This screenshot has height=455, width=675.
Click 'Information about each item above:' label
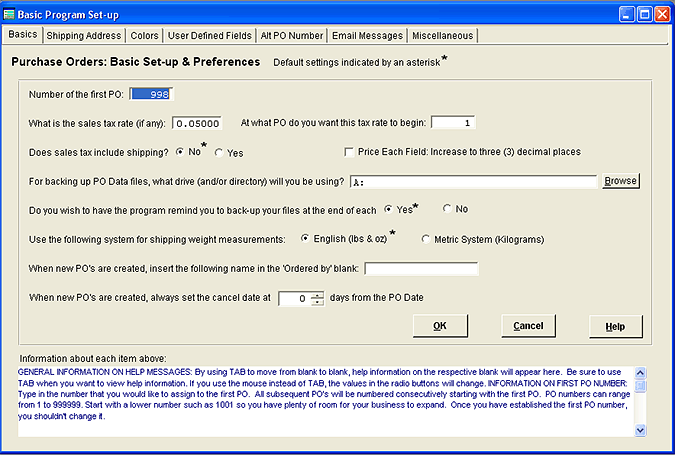93,359
